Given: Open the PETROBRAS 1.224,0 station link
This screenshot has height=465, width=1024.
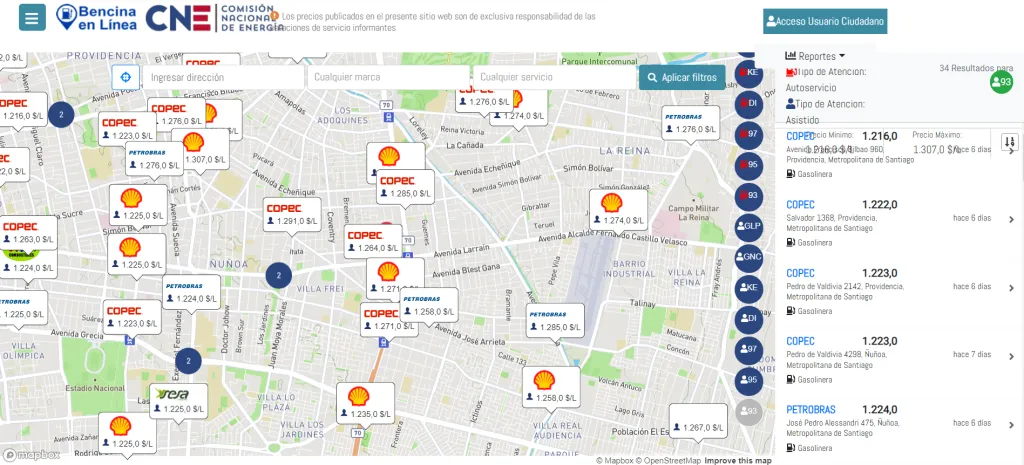Looking at the screenshot, I should click(x=810, y=410).
